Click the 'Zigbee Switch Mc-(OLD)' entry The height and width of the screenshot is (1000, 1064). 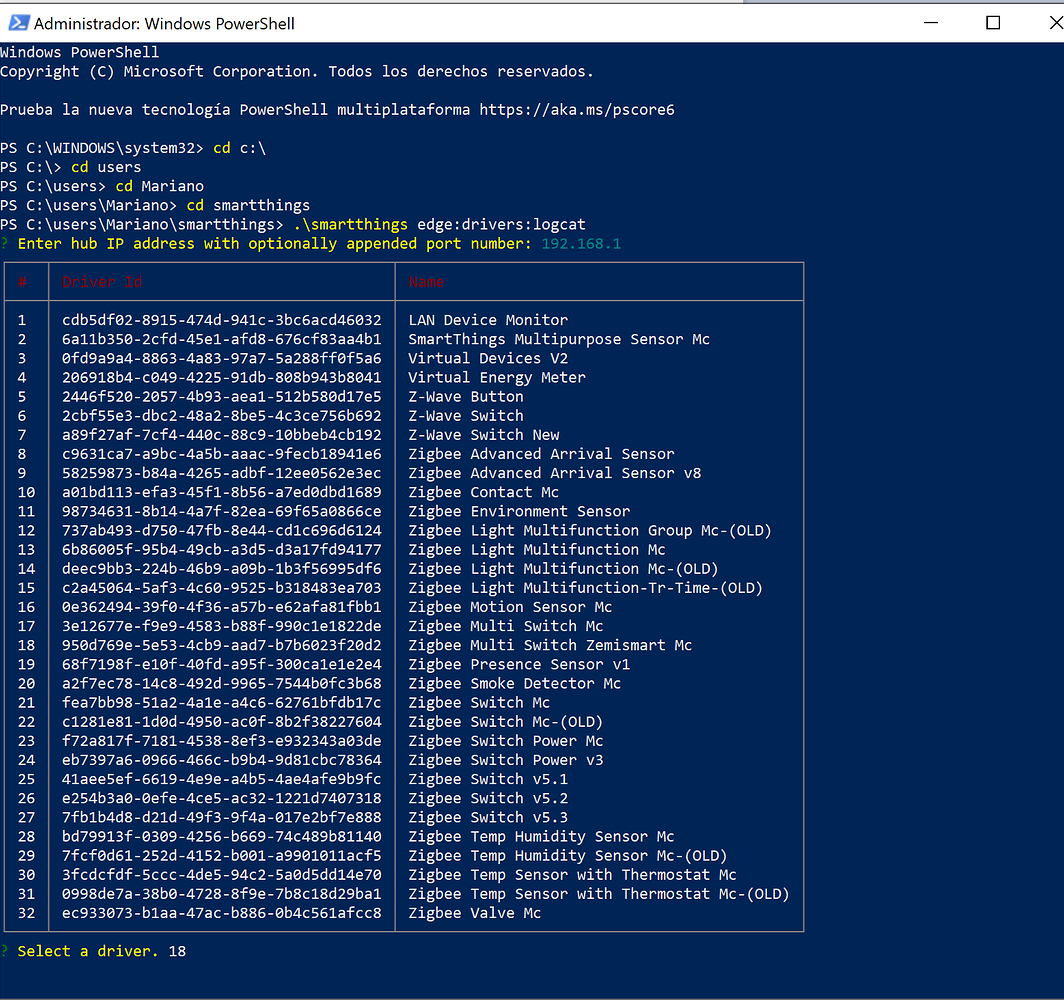tap(506, 722)
